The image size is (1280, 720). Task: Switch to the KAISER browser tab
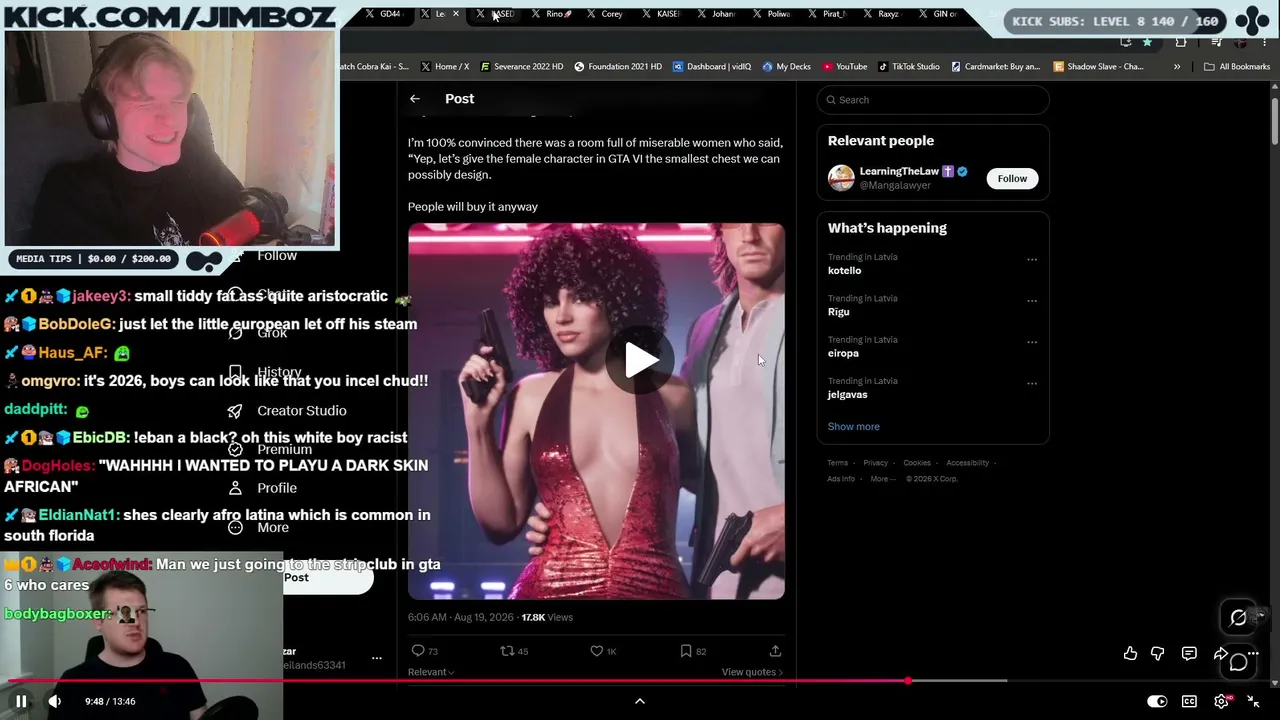(x=661, y=14)
